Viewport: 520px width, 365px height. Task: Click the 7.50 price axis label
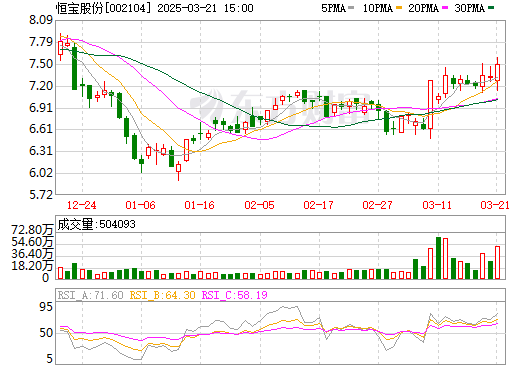click(41, 64)
